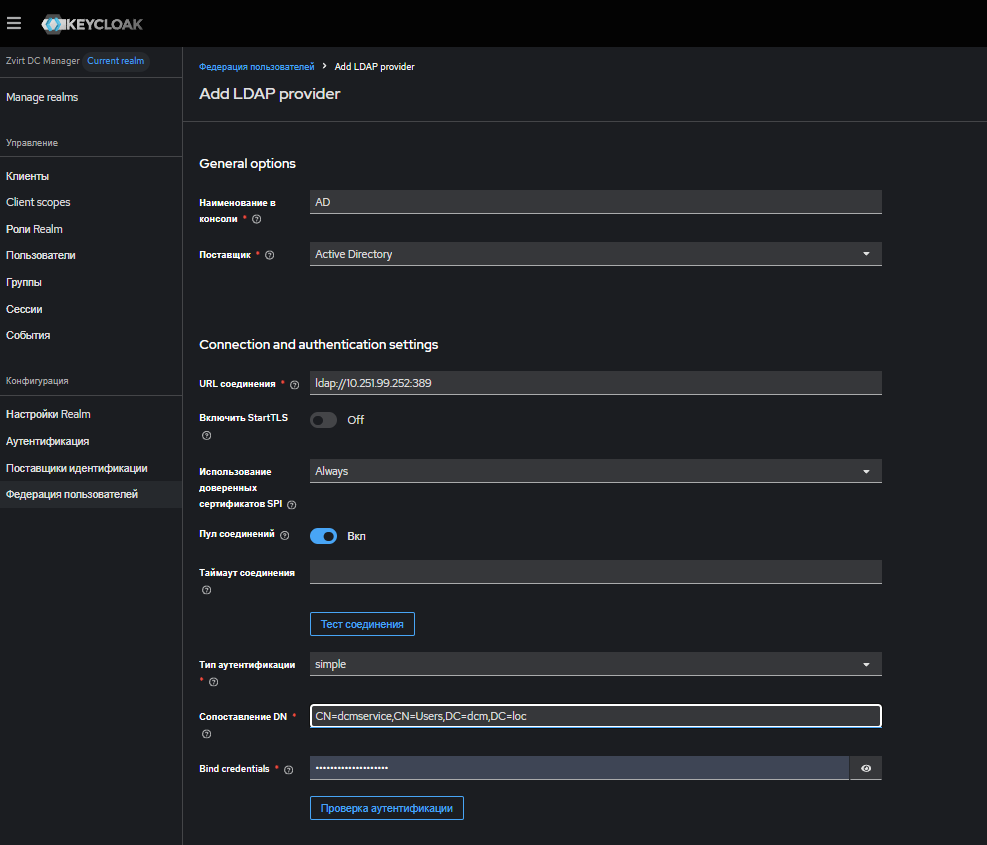Click Connection and authentication settings heading
This screenshot has height=845, width=987.
point(319,344)
